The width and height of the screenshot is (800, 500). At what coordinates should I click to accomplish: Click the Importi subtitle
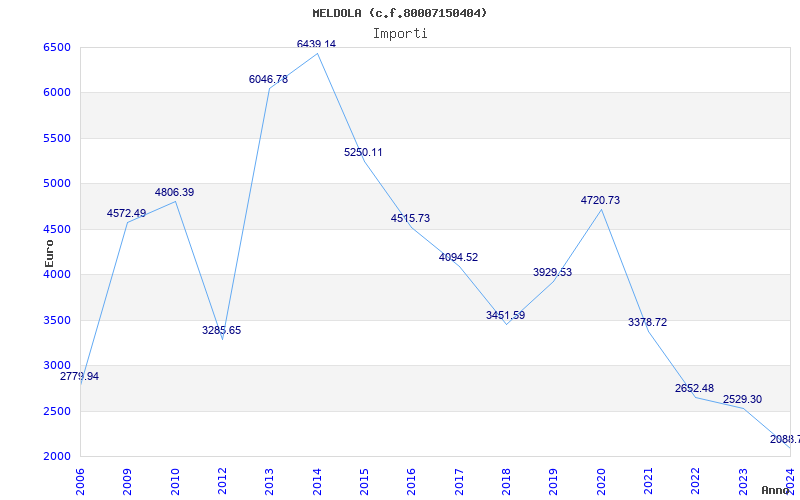click(x=400, y=34)
